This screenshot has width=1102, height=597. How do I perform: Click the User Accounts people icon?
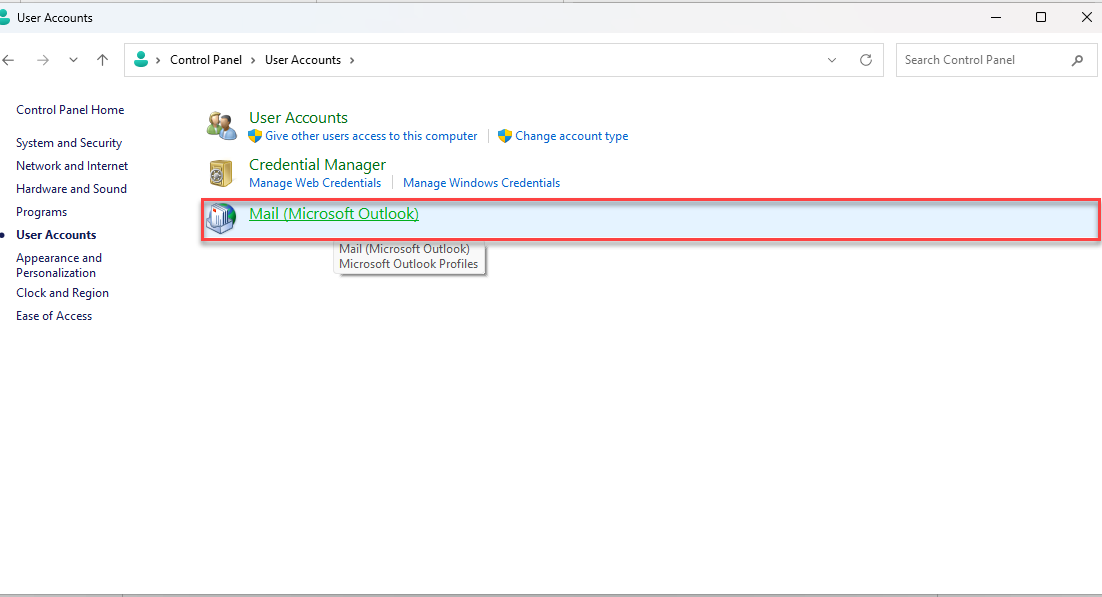point(220,126)
